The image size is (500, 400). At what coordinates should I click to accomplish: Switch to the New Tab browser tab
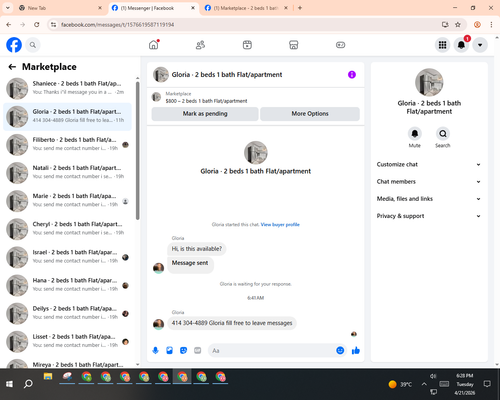61,8
